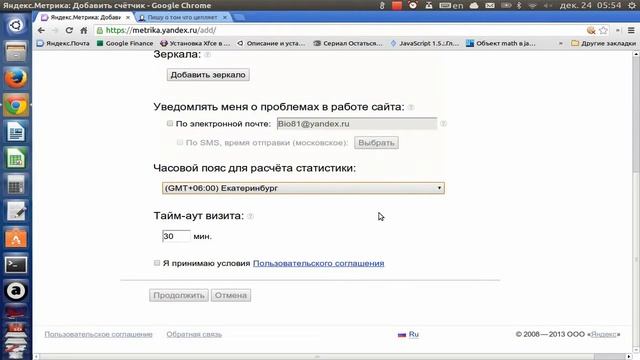Screen dimensions: 640x360
Task: Open the Chrome hamburger menu
Action: coord(631,30)
